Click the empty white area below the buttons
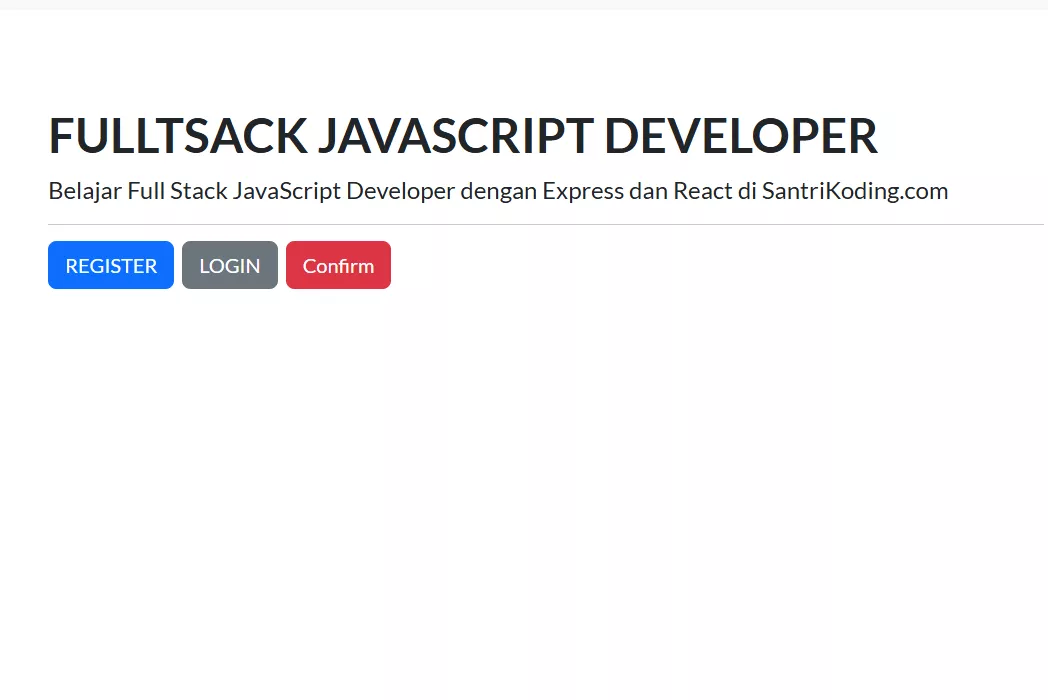1048x700 pixels. pyautogui.click(x=524, y=495)
